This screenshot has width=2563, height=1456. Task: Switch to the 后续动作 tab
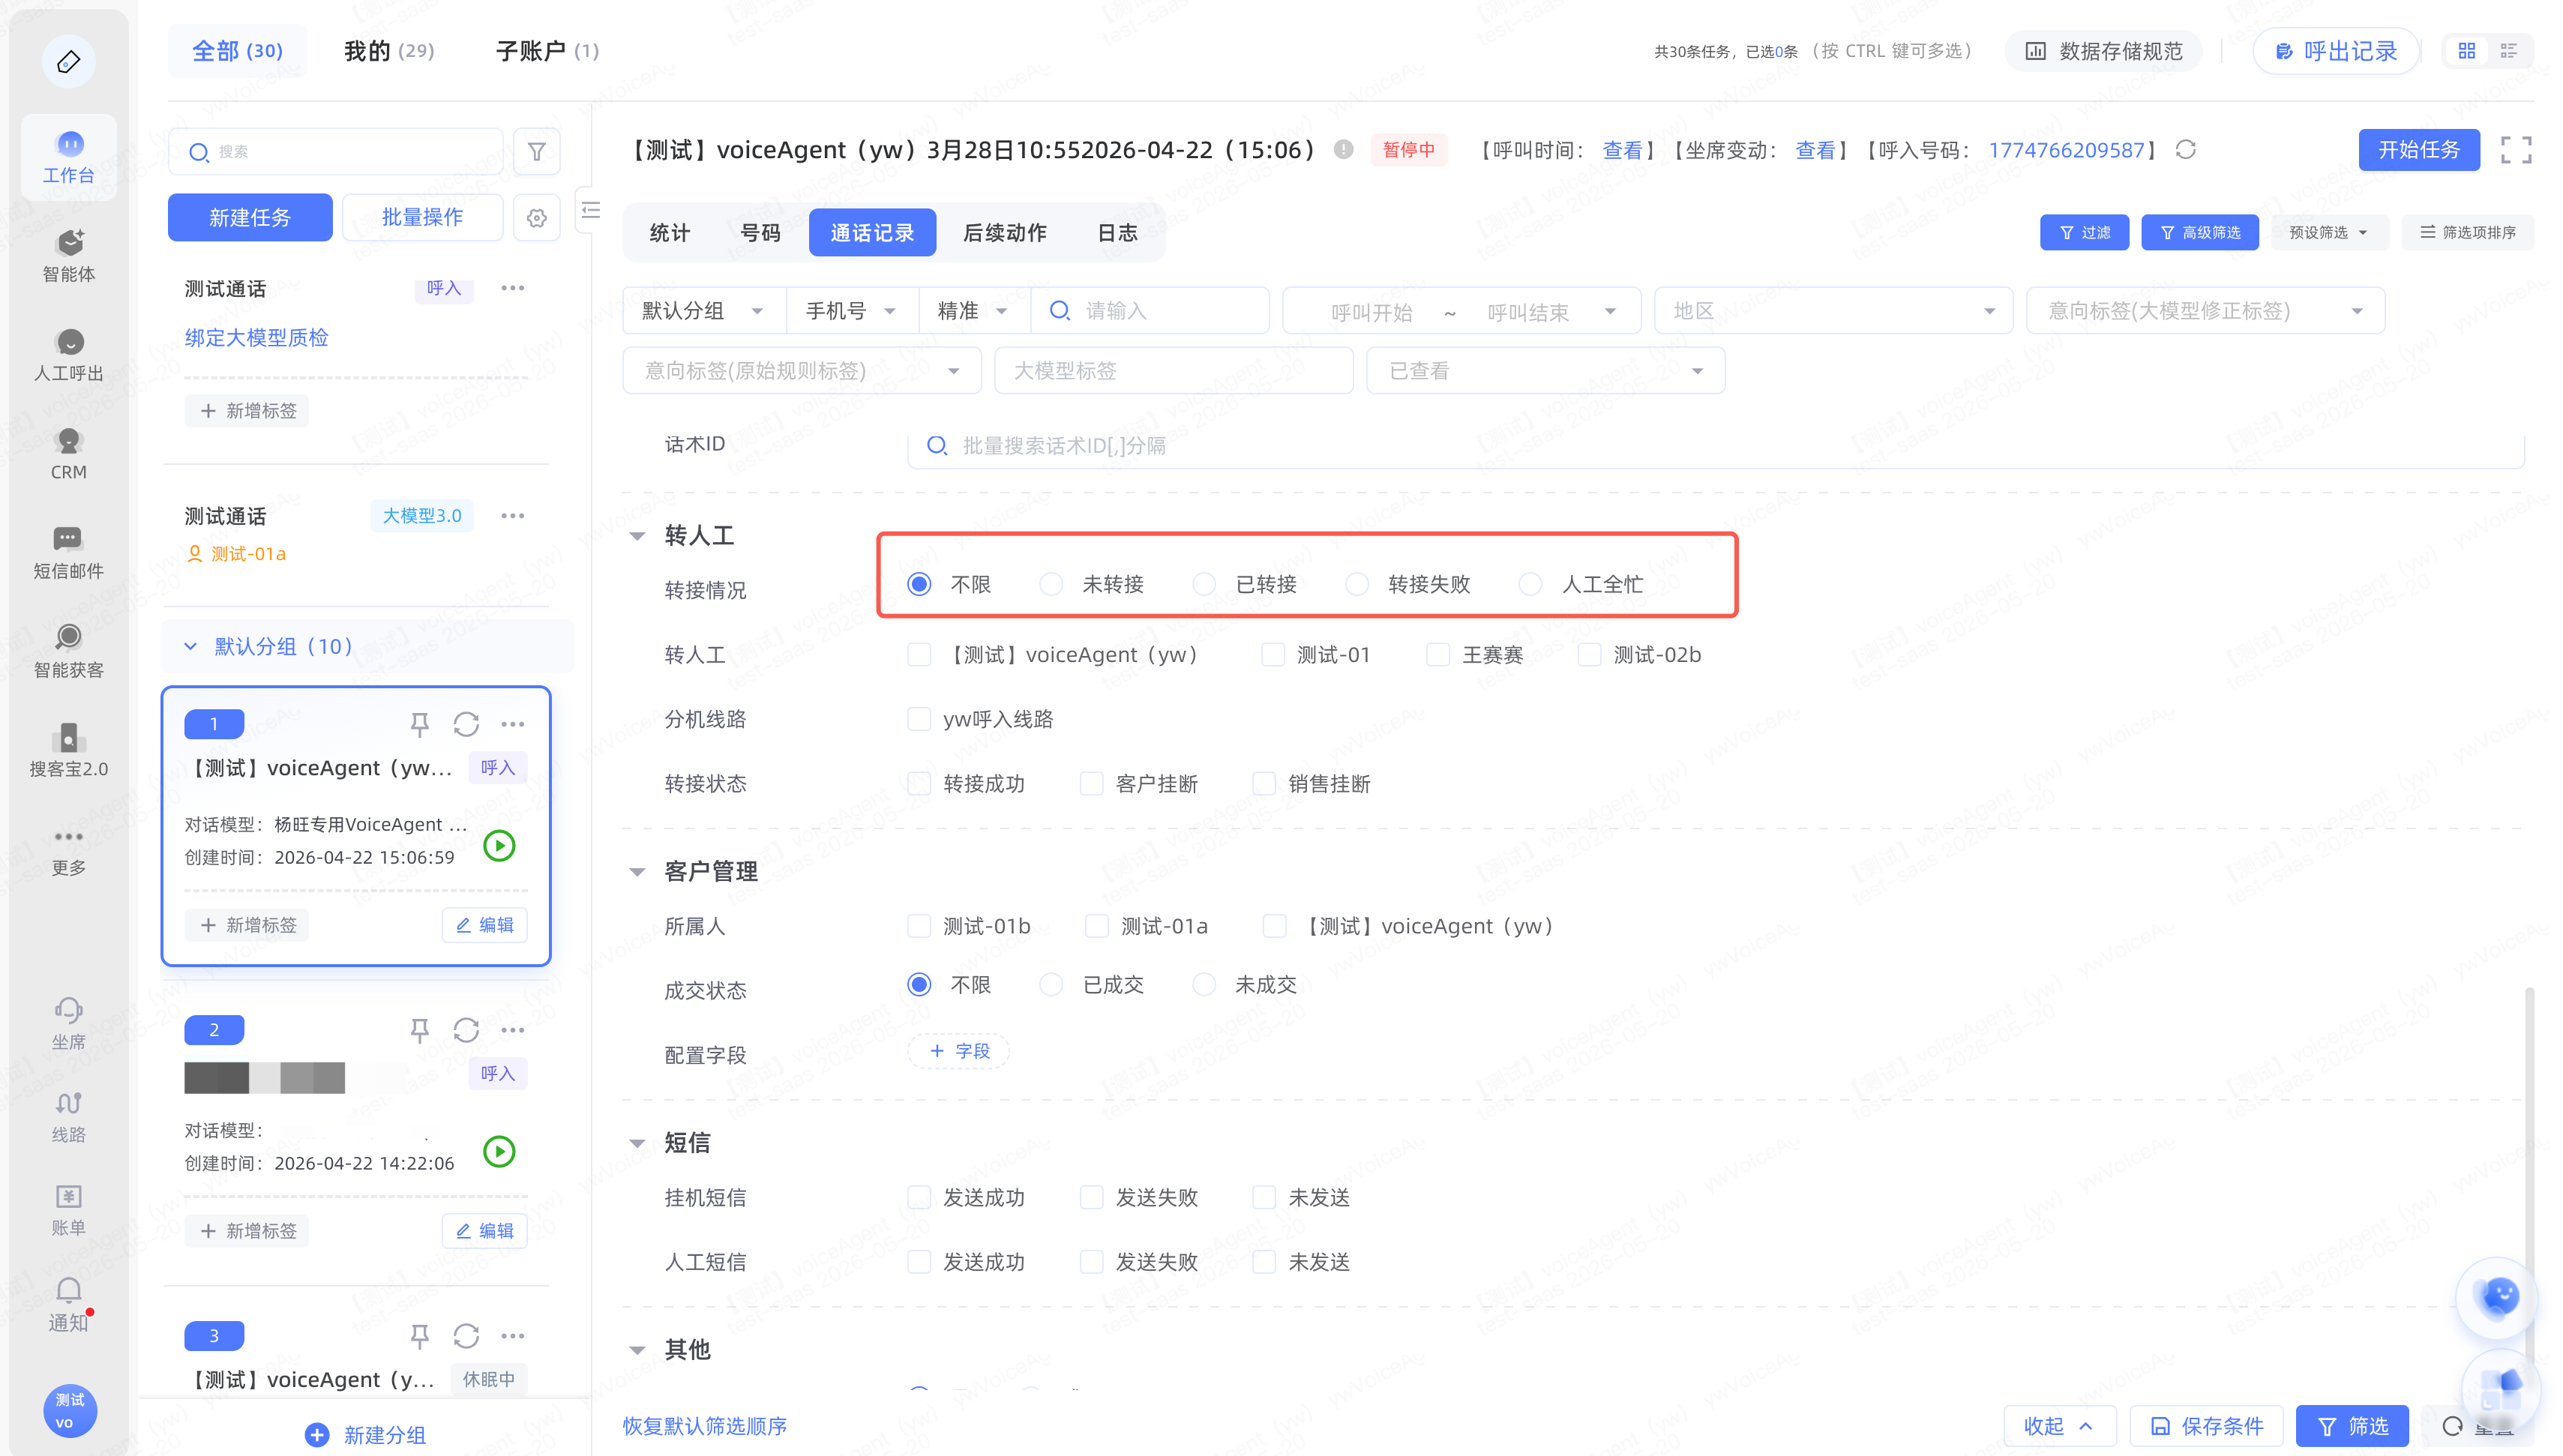[1004, 233]
